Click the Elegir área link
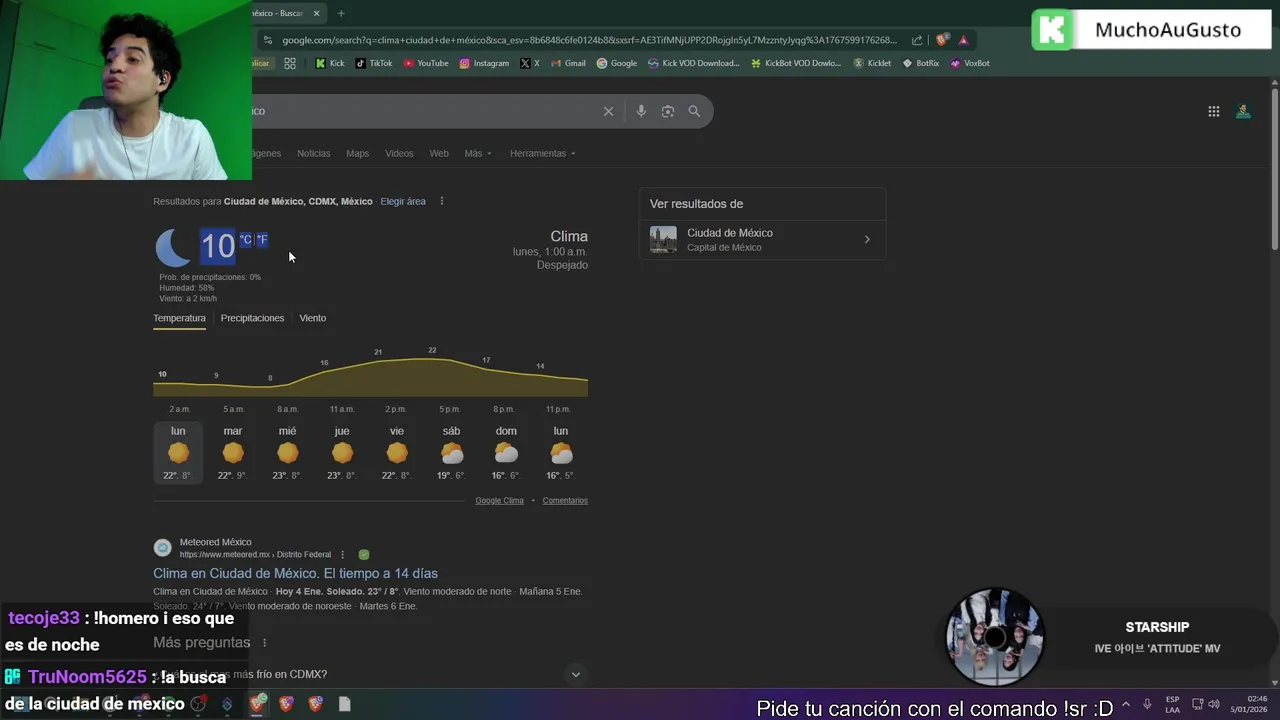Screen dimensions: 1280x720 [x=403, y=201]
